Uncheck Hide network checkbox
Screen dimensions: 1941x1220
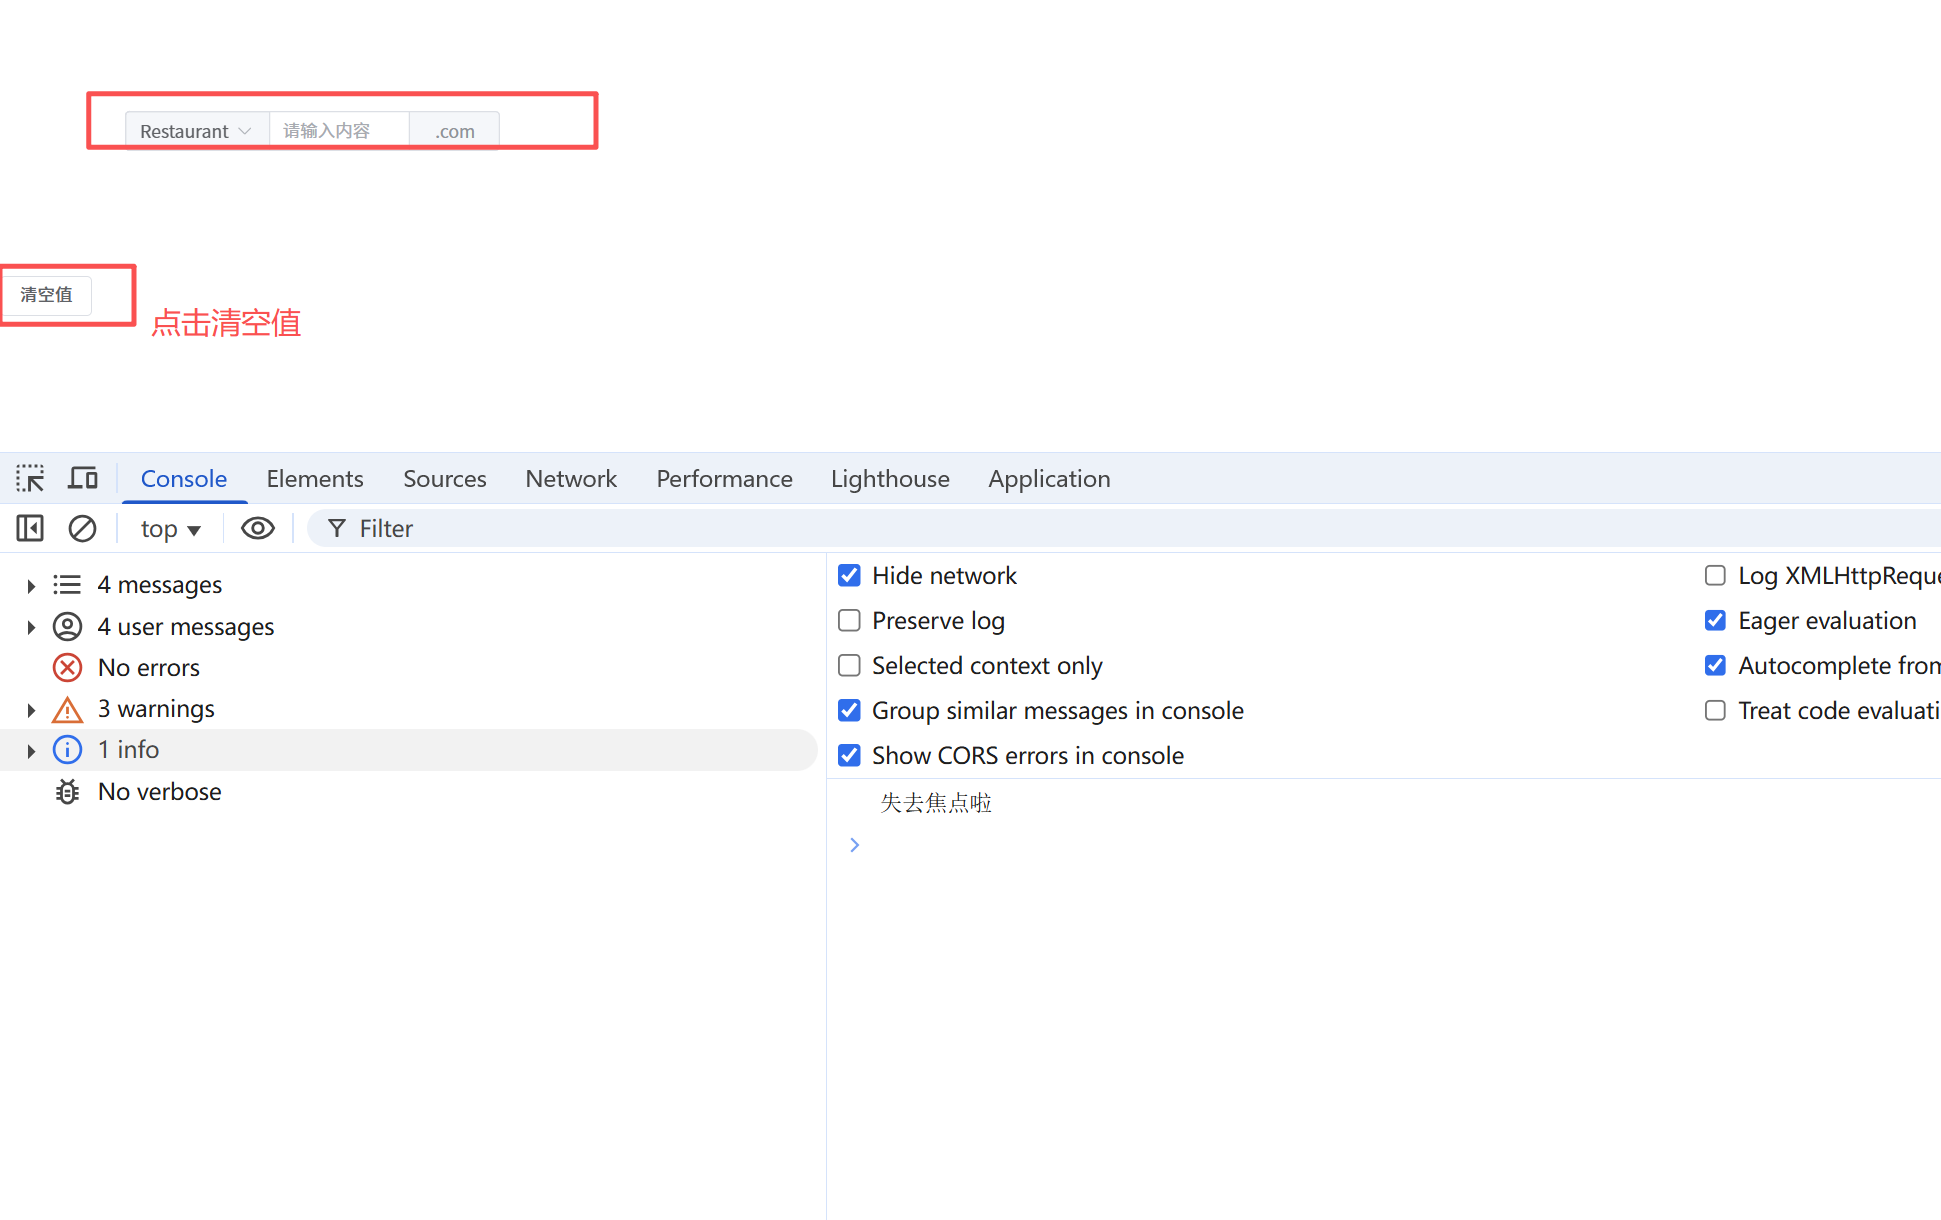pyautogui.click(x=849, y=575)
